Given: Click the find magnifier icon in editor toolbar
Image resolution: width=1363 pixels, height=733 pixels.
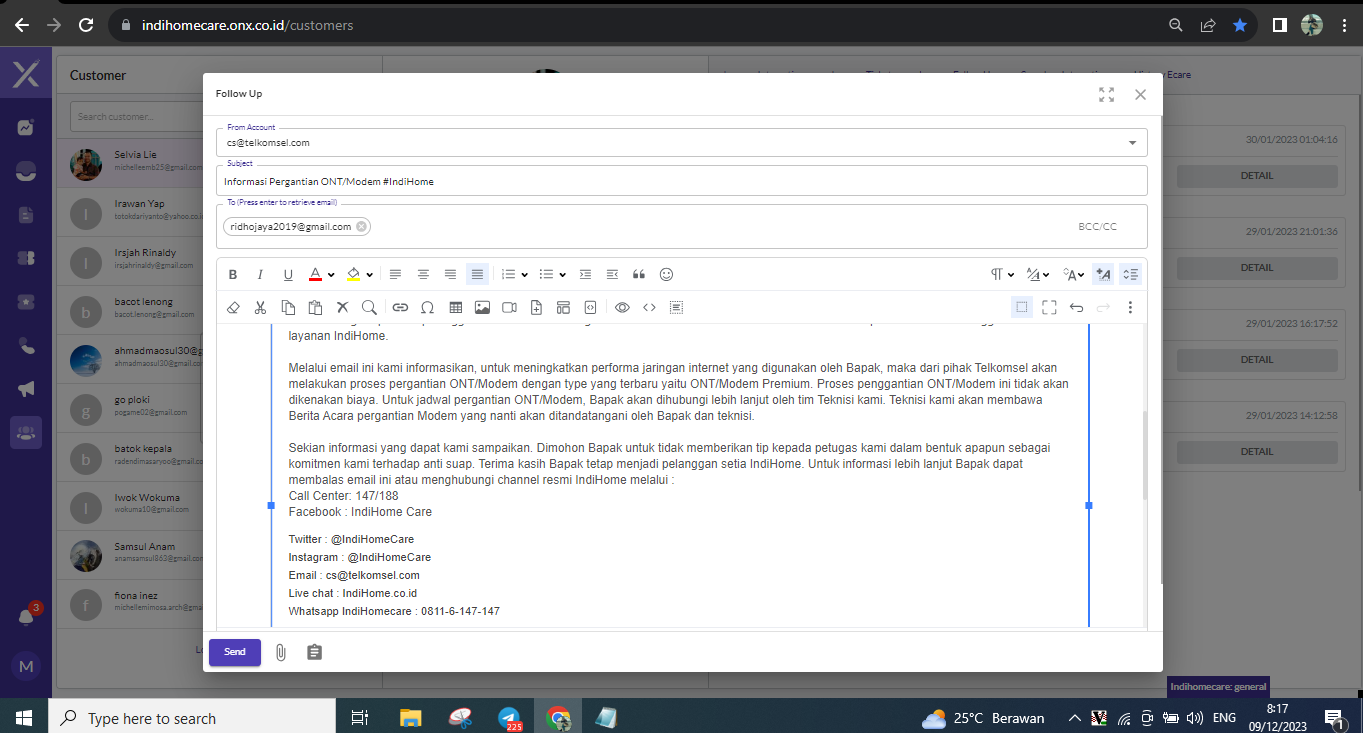Looking at the screenshot, I should pos(369,307).
